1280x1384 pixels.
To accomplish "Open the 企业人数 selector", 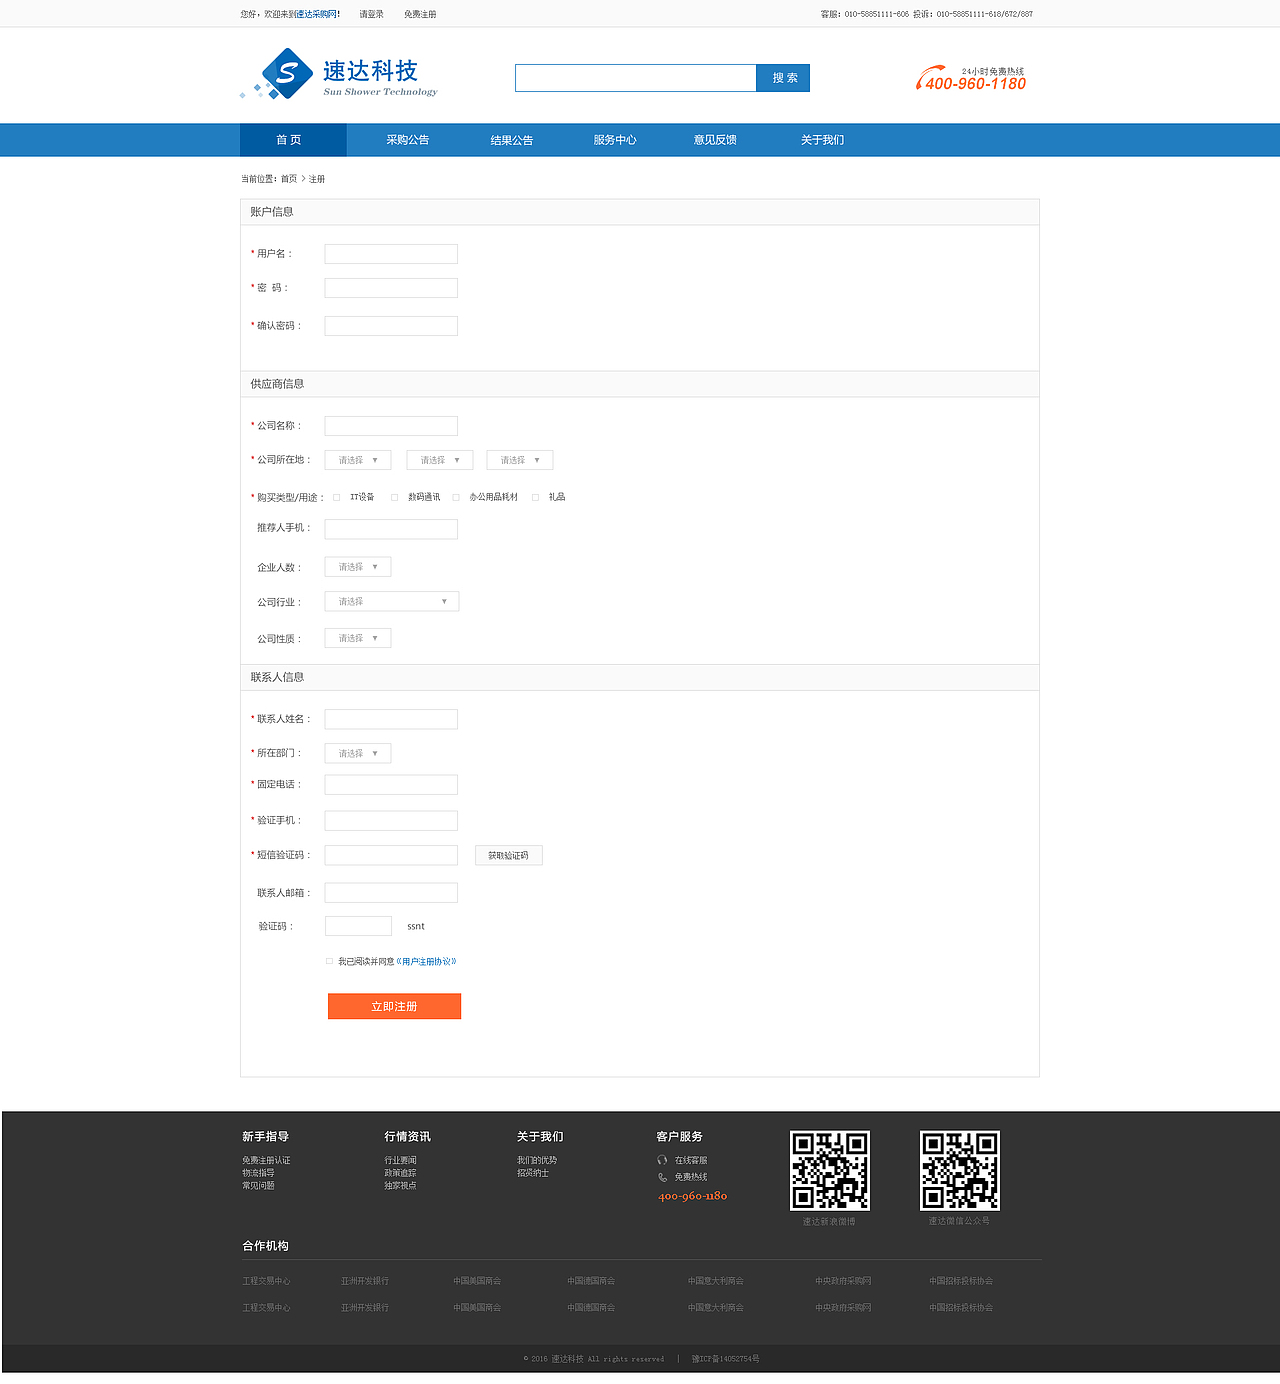I will pyautogui.click(x=357, y=566).
